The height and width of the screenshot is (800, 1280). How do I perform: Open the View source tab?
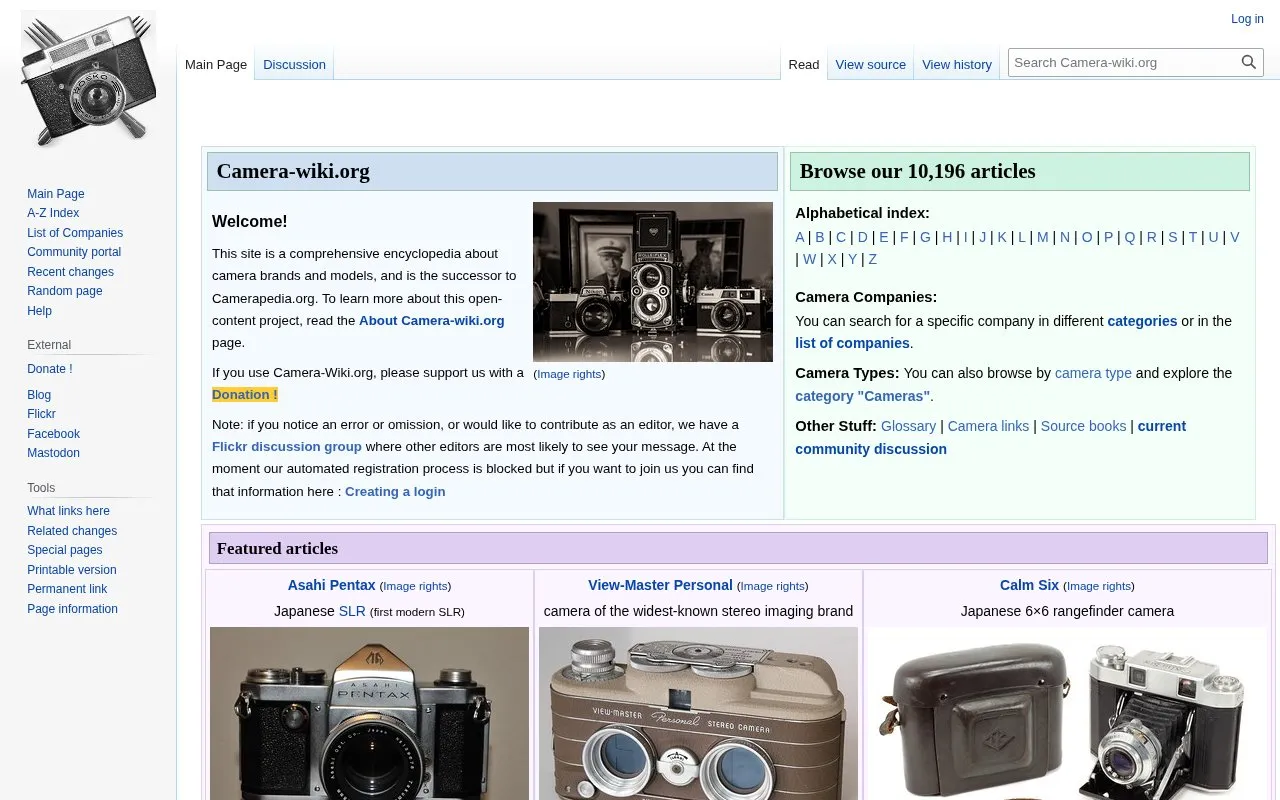870,65
